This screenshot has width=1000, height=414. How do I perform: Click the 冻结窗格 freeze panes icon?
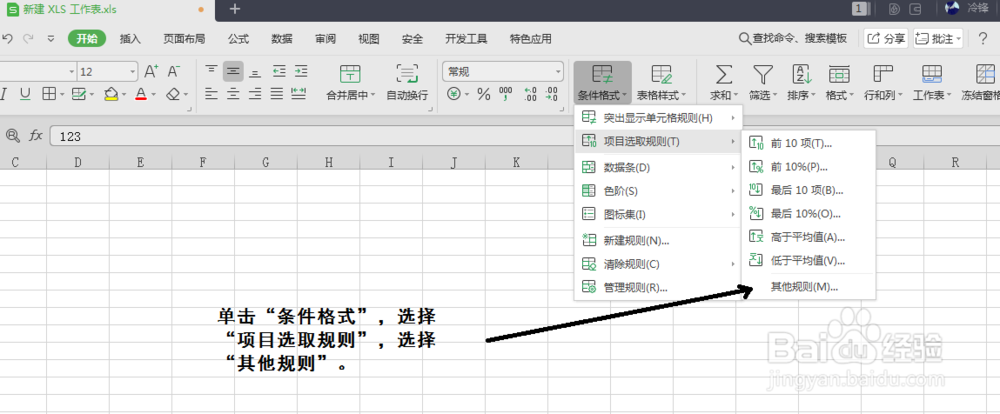pos(986,74)
